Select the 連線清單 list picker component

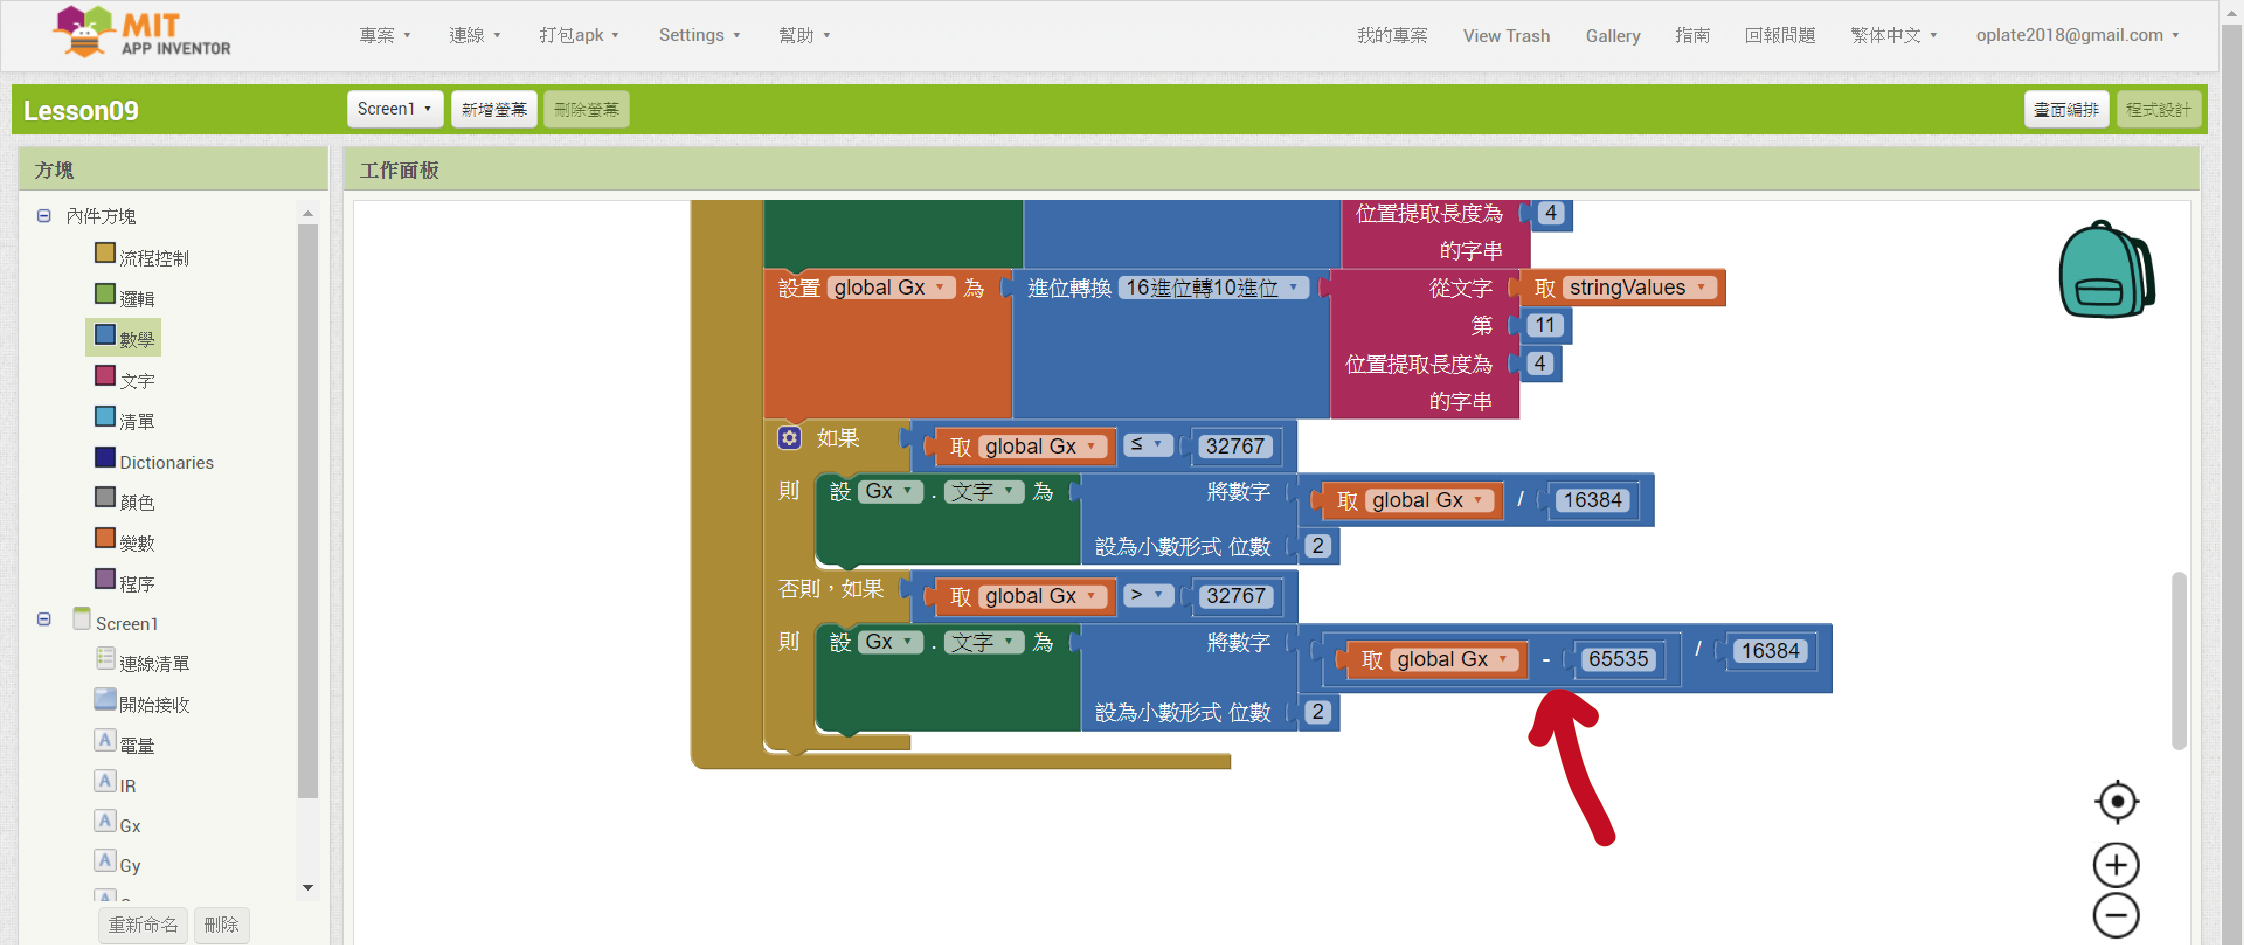tap(153, 663)
